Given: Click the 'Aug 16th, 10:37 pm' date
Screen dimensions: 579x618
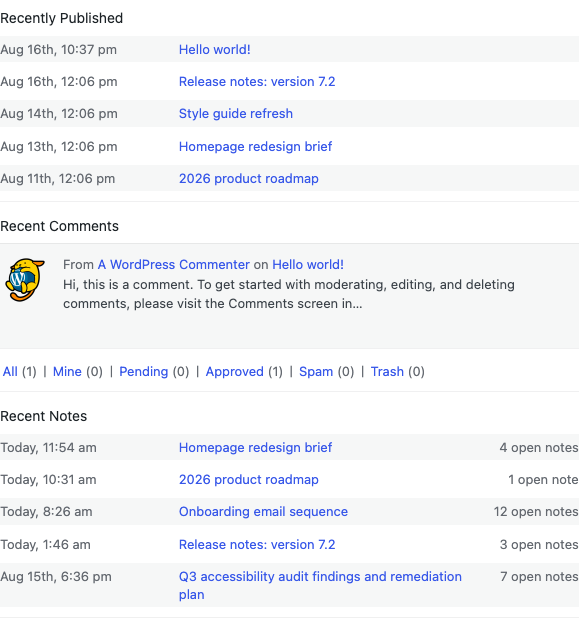Looking at the screenshot, I should click(58, 50).
